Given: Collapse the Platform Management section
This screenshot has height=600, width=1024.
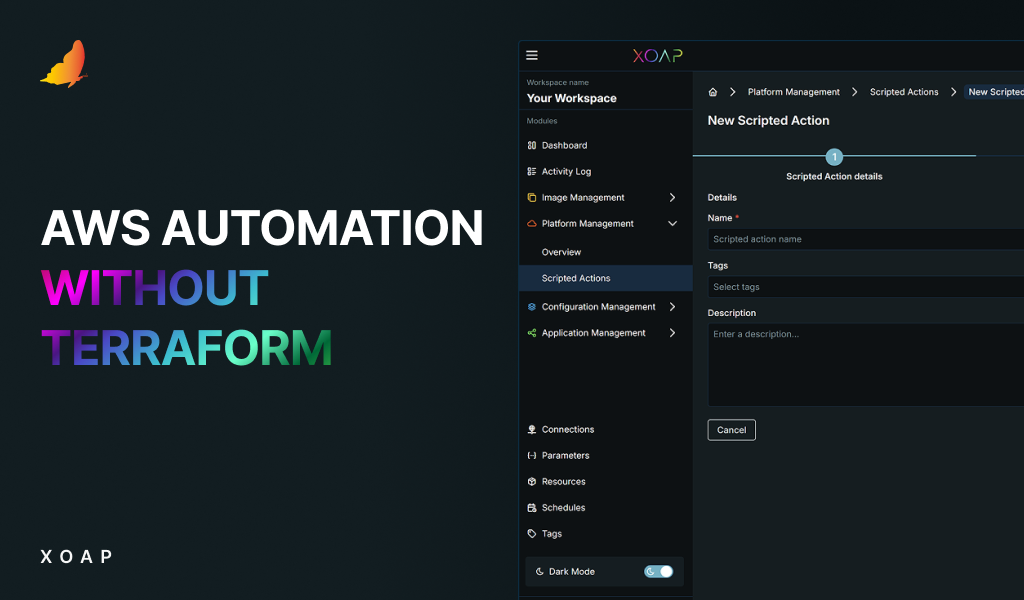Looking at the screenshot, I should [673, 223].
